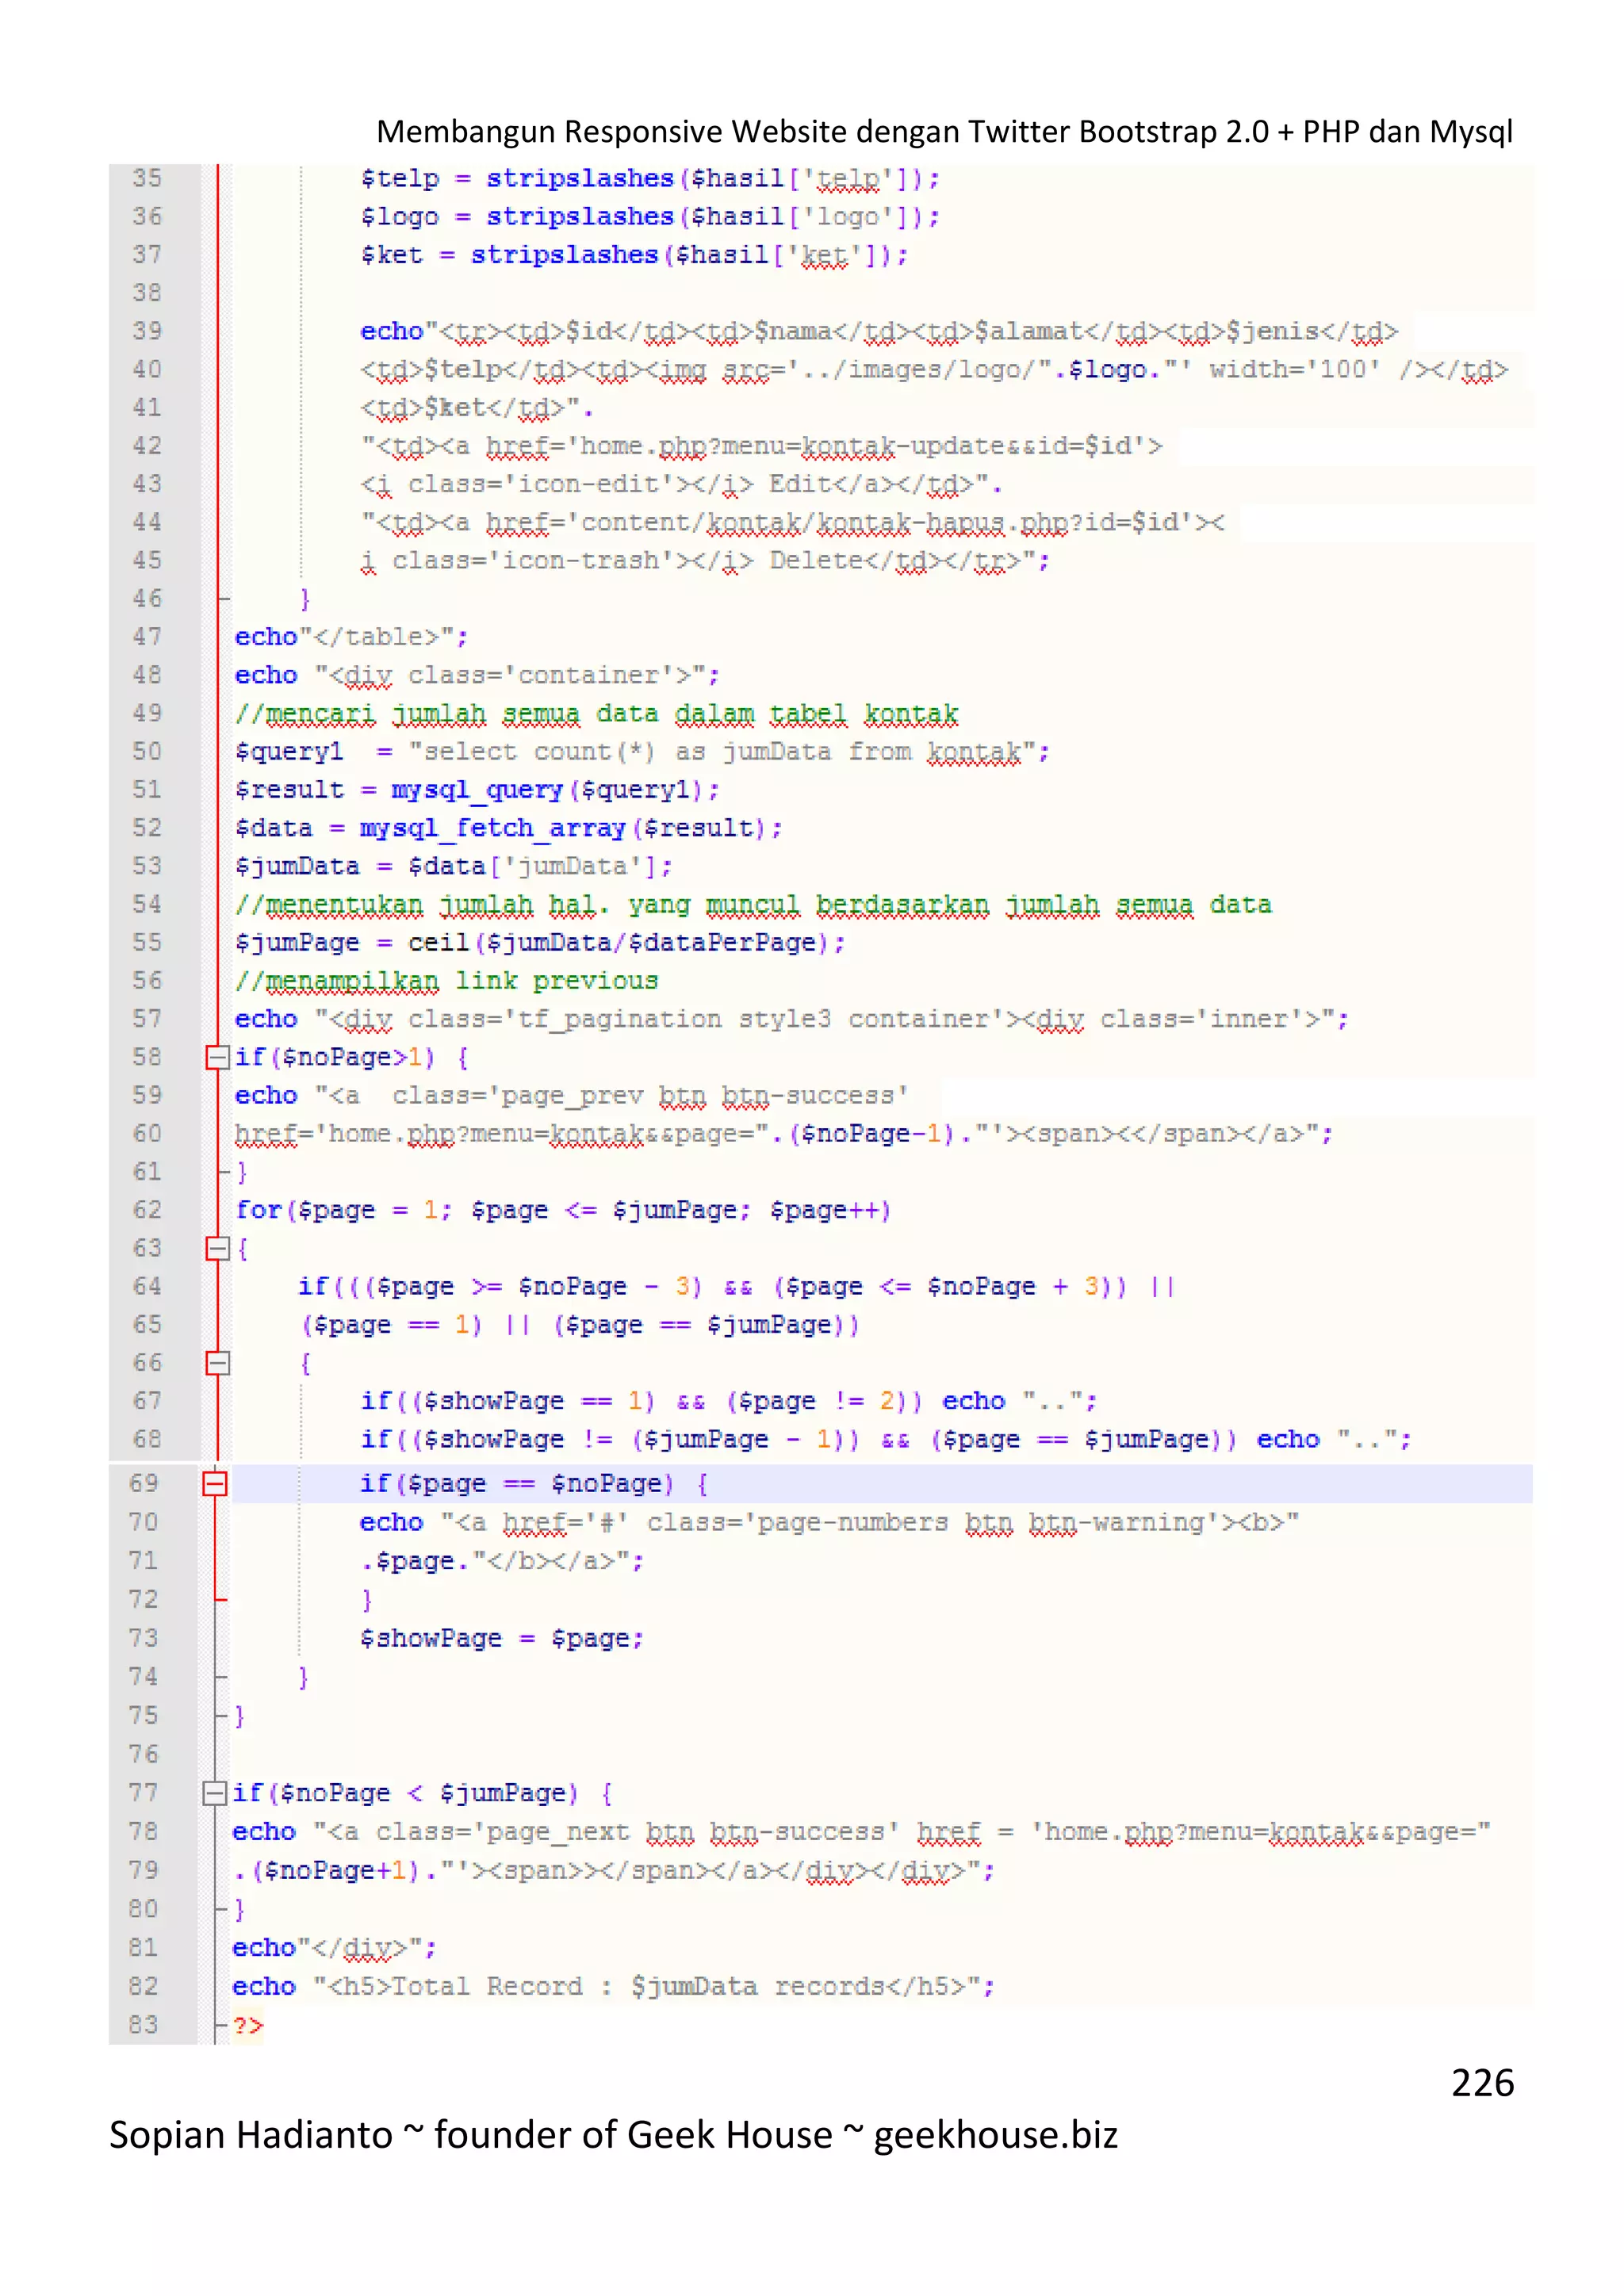Click the 'for($page = 1;' loop line

[563, 1210]
